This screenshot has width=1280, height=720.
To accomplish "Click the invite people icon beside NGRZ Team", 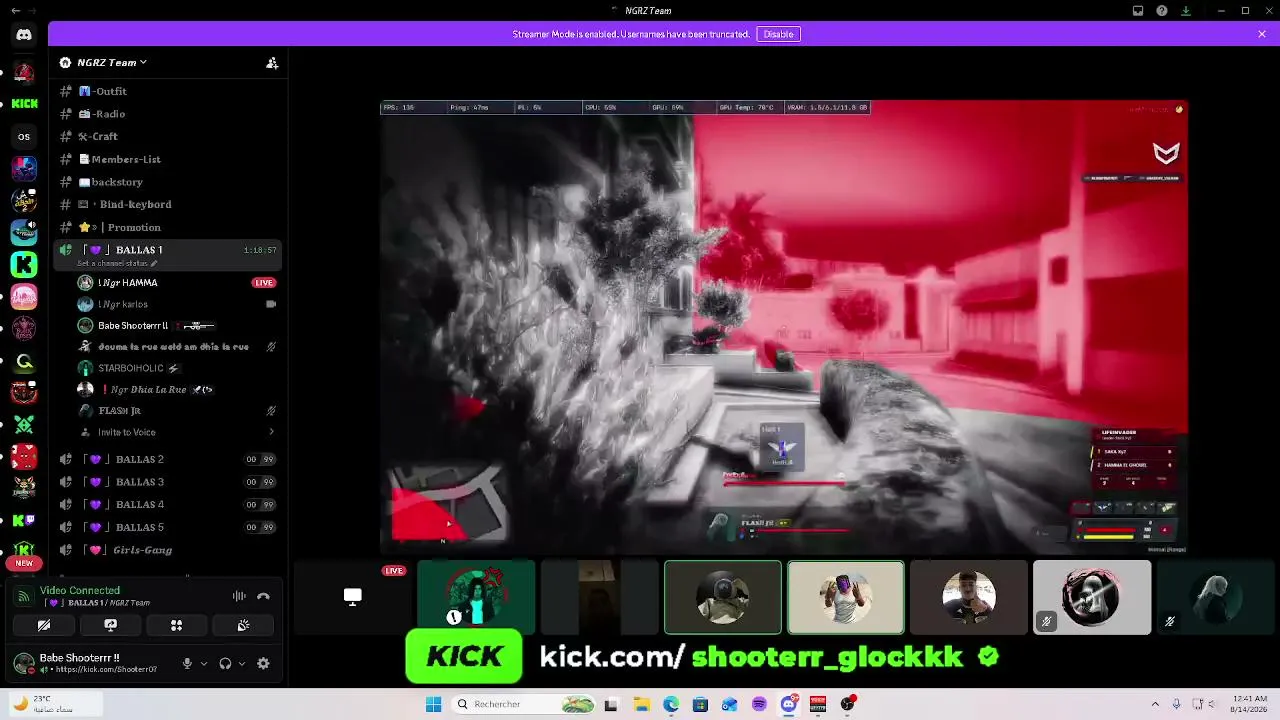I will 272,62.
